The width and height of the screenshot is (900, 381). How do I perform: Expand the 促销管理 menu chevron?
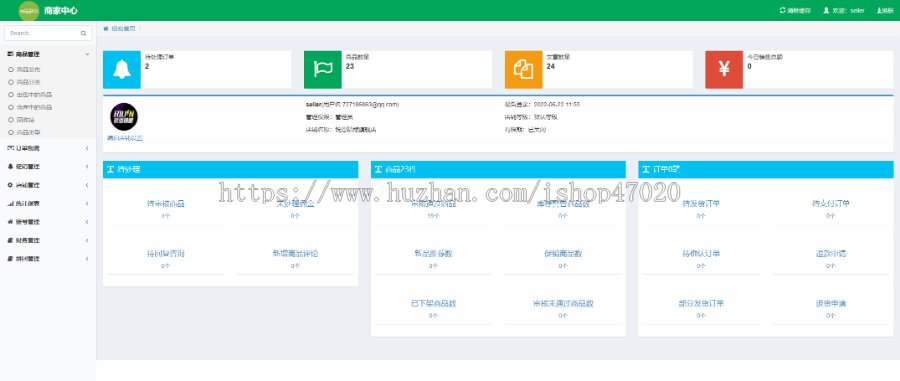[x=87, y=166]
